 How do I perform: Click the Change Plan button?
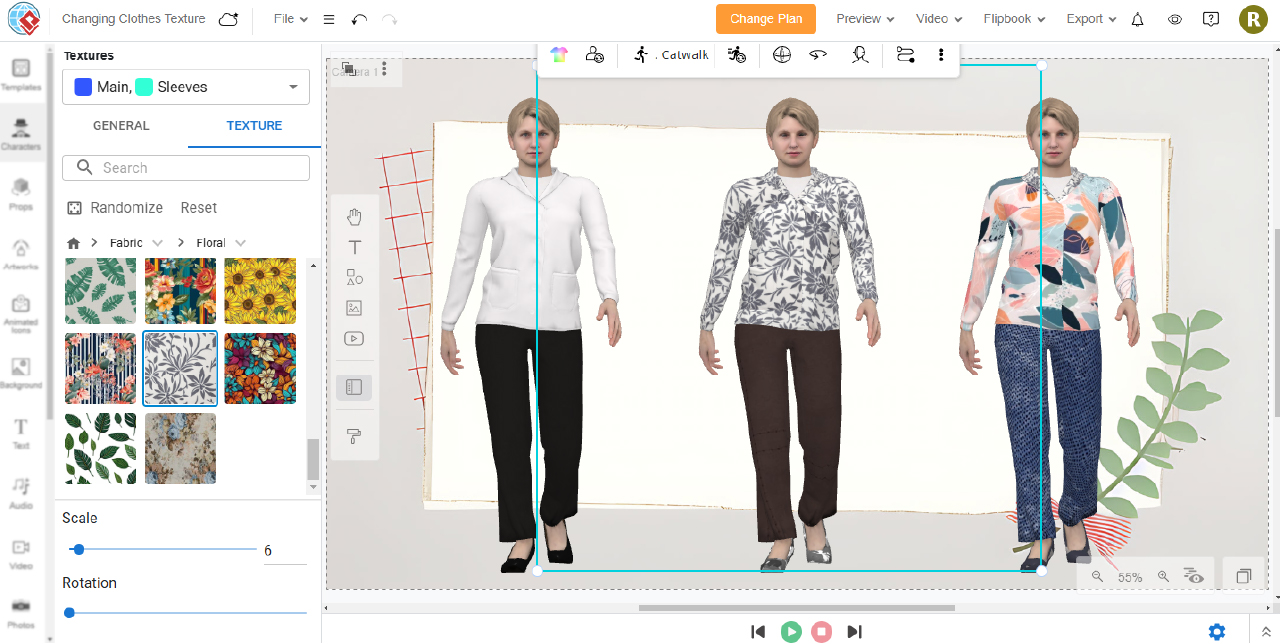[x=766, y=18]
